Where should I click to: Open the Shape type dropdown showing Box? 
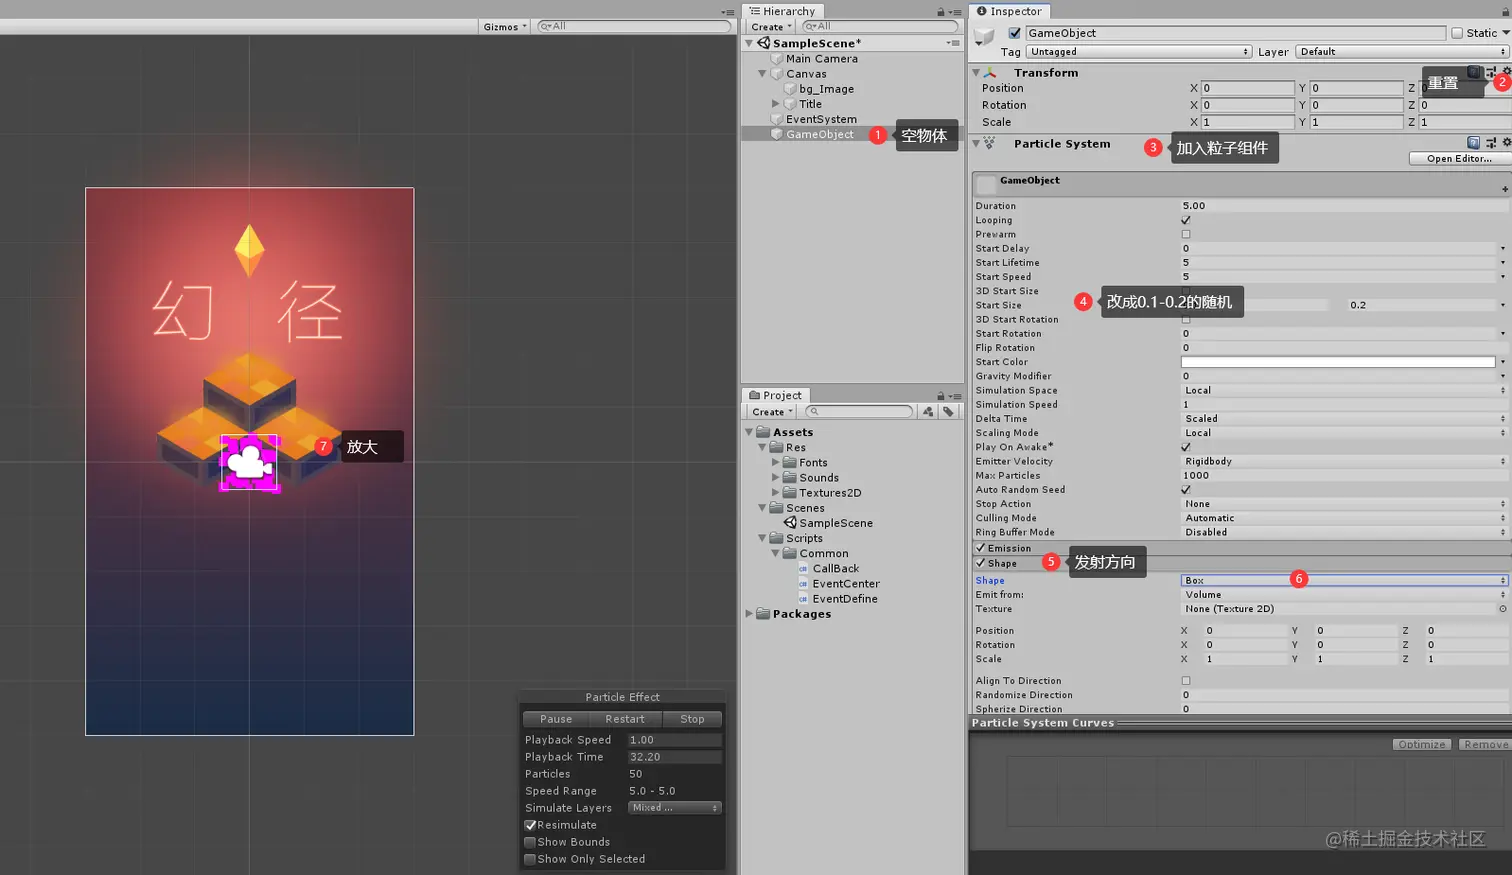(1344, 580)
